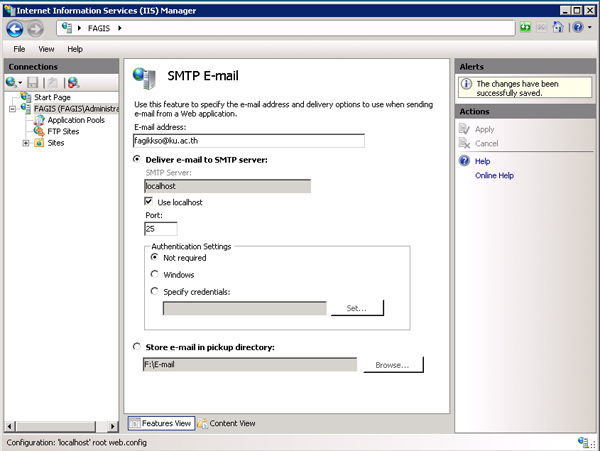Click the FAGIS server node icon
600x451 pixels.
coord(26,108)
